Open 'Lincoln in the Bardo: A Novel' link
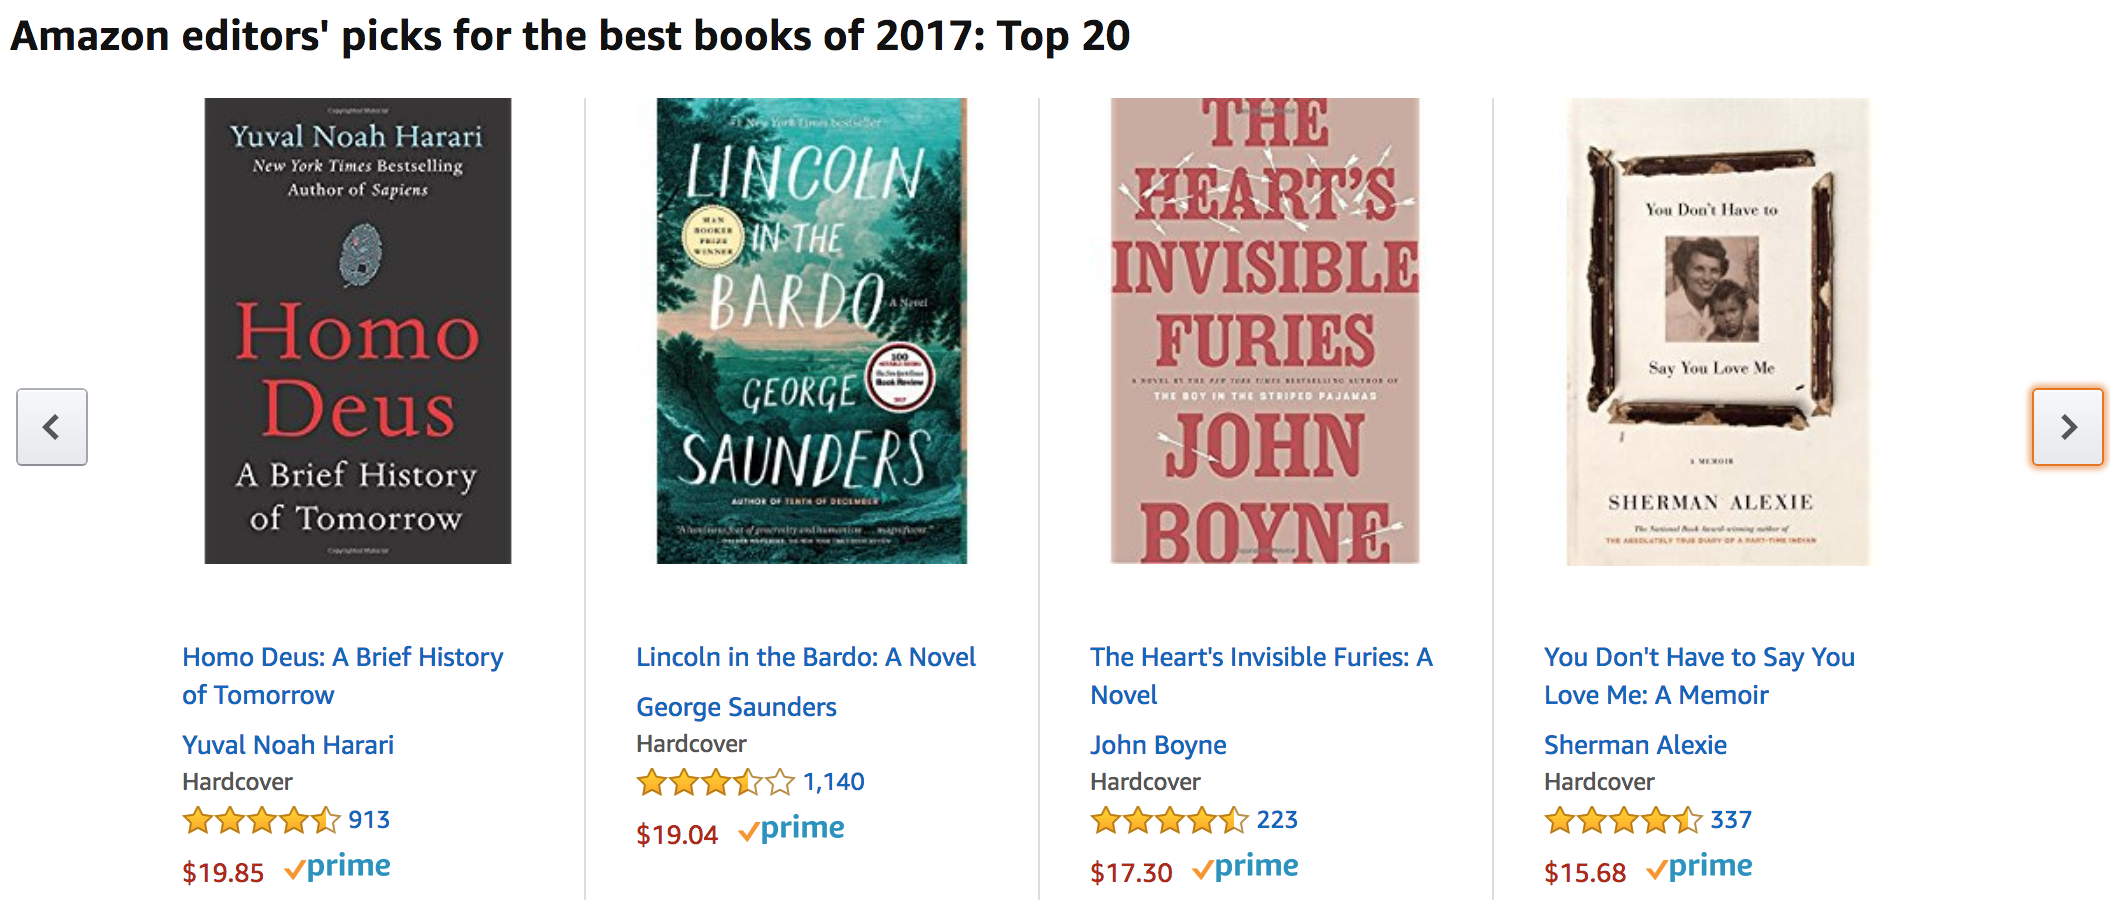The width and height of the screenshot is (2118, 900). pos(806,657)
